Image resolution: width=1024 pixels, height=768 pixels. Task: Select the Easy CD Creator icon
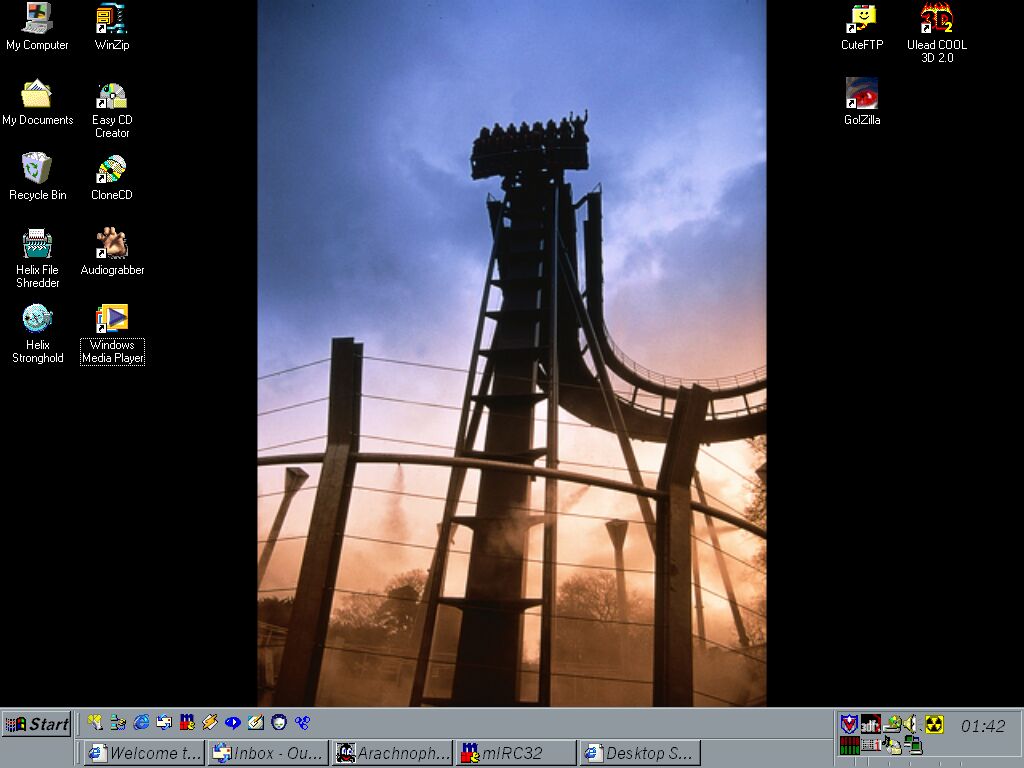click(x=112, y=96)
